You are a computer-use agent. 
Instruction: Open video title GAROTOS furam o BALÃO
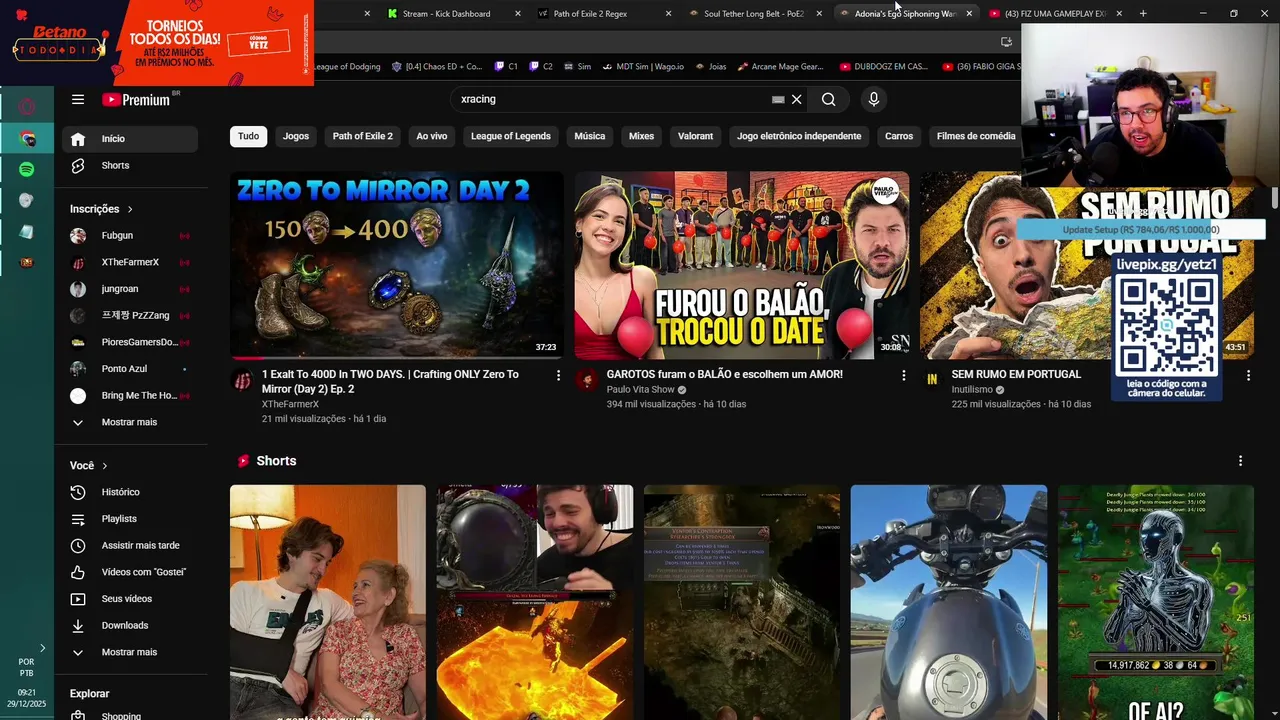pos(724,374)
